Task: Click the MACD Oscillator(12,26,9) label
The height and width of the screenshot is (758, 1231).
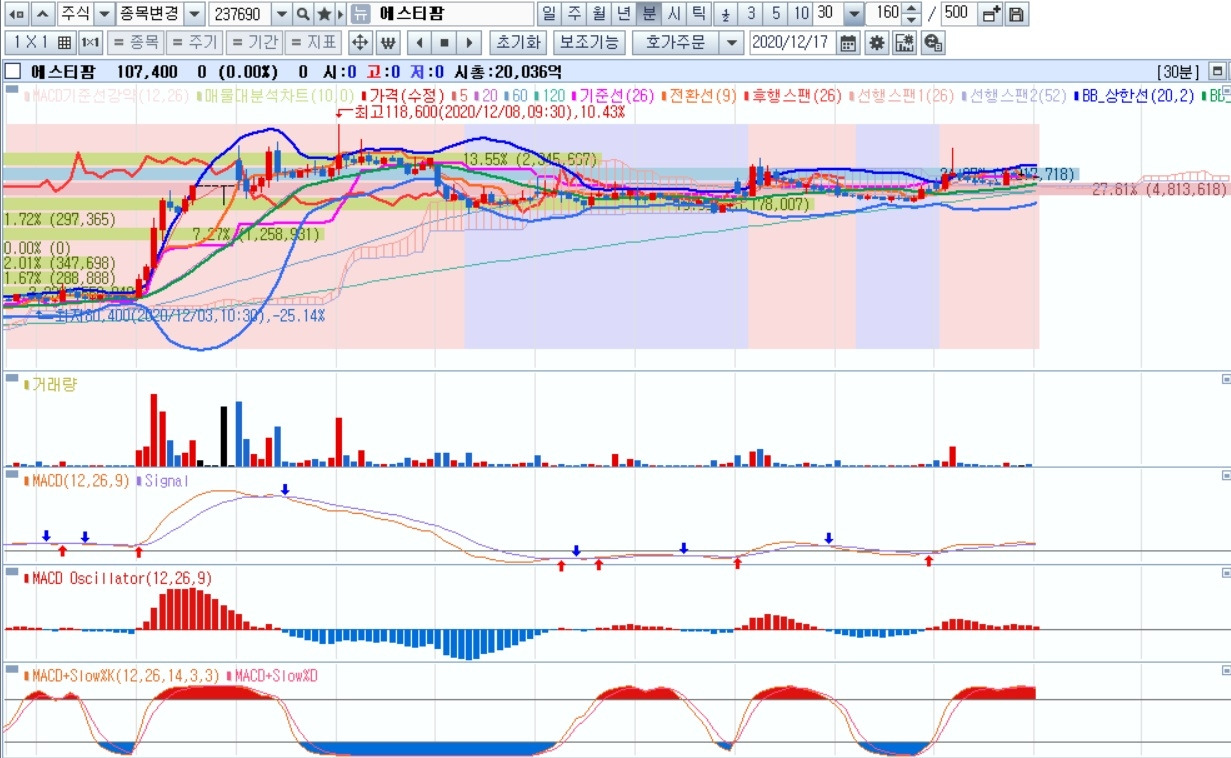Action: (122, 578)
